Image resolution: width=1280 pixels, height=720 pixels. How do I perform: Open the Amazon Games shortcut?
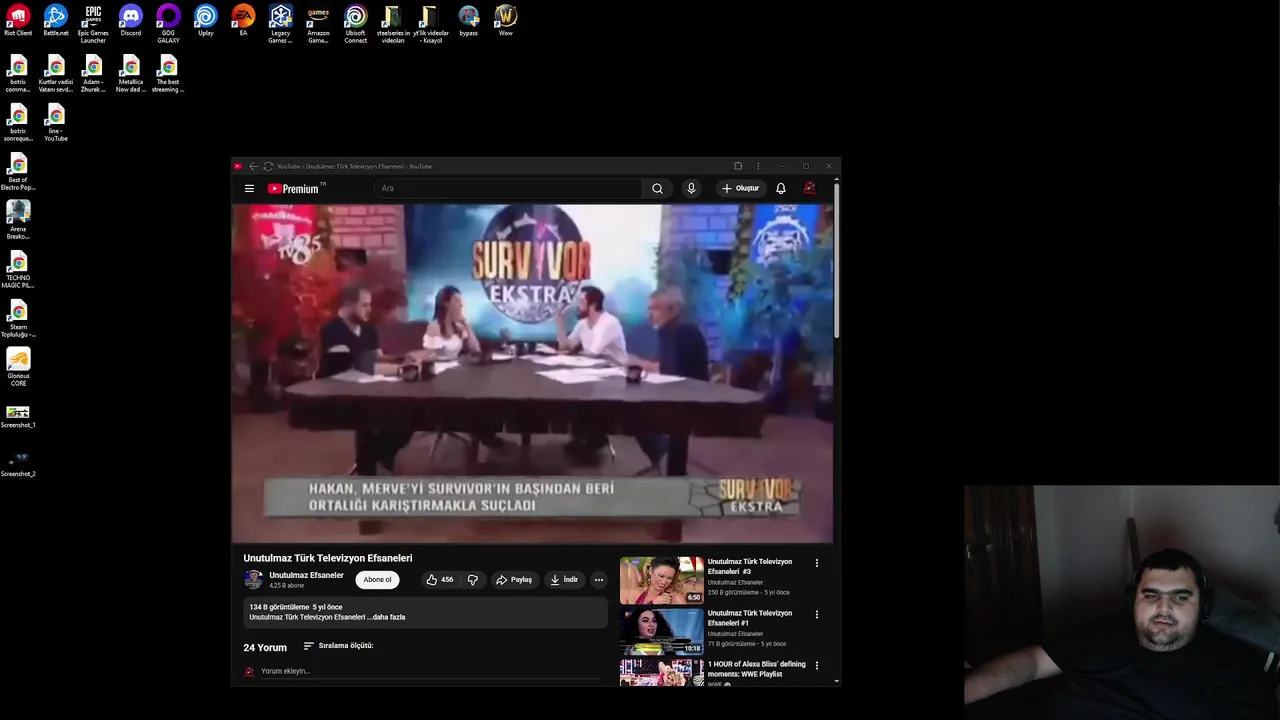point(318,24)
